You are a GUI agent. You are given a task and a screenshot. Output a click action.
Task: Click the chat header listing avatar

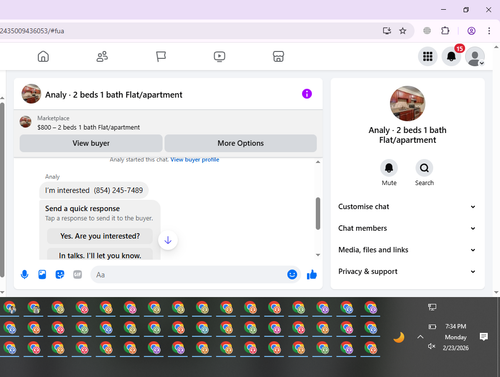[31, 94]
